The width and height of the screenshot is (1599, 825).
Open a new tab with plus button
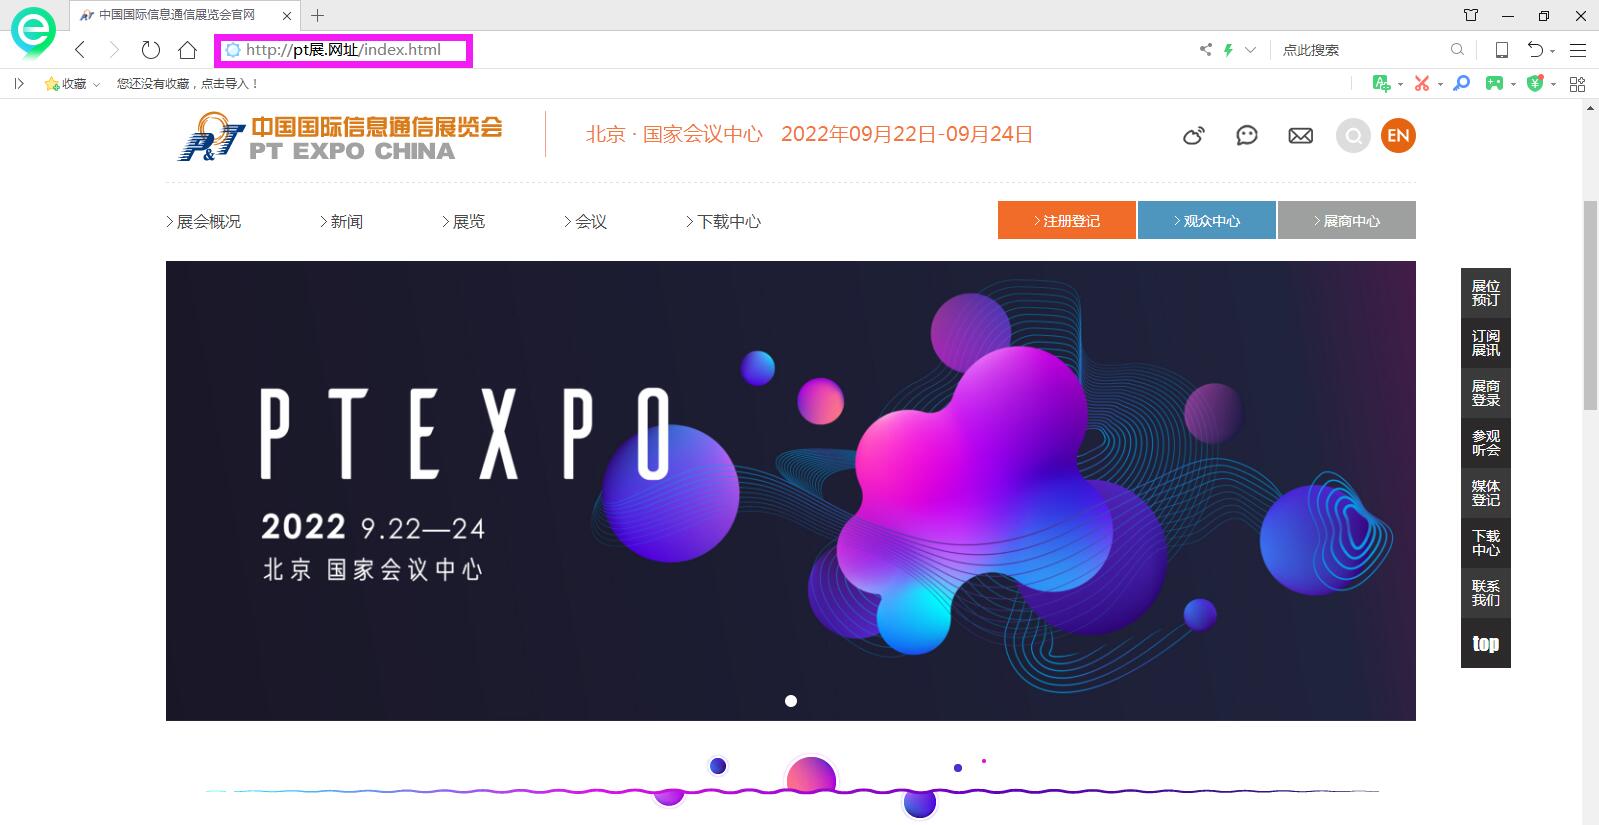317,15
